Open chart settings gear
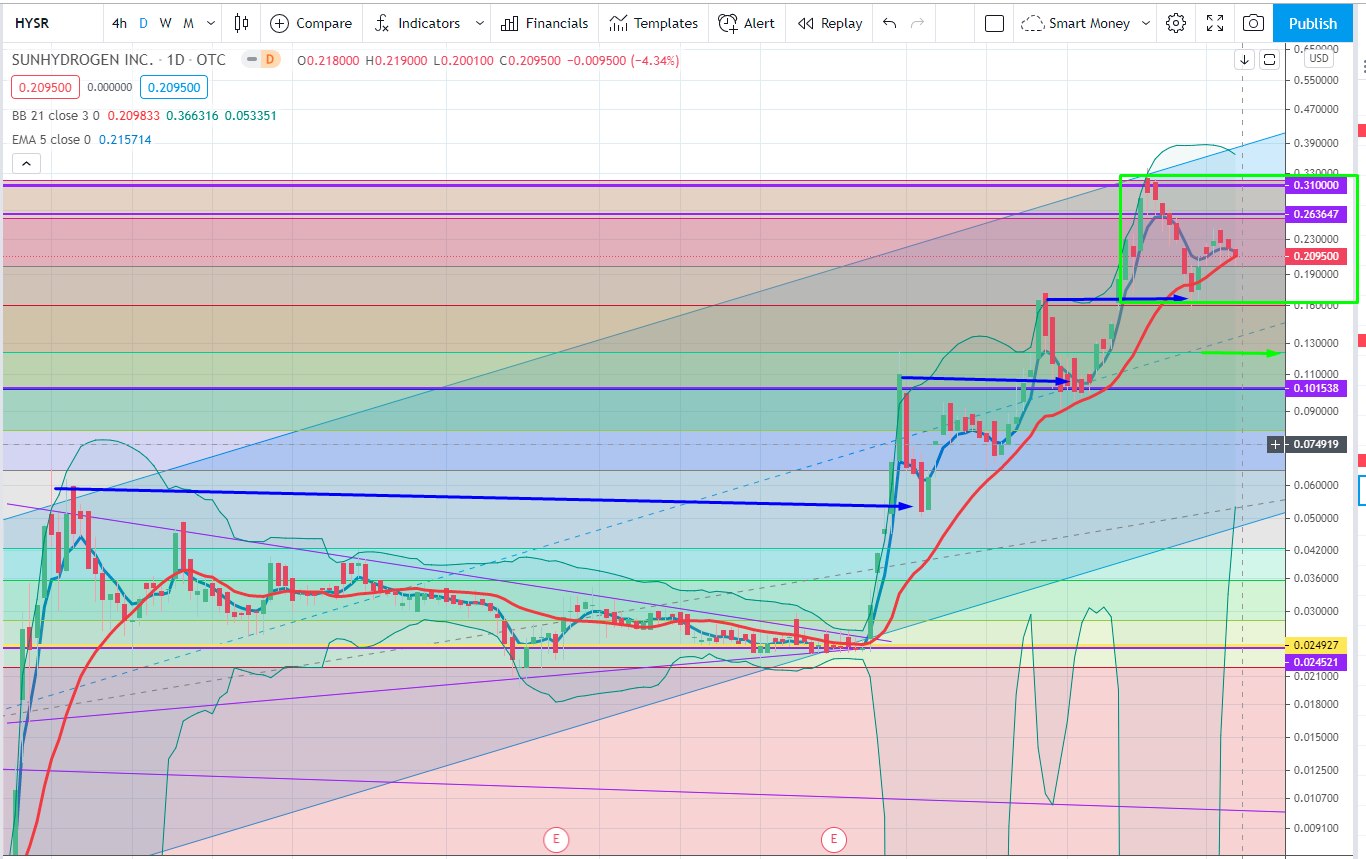This screenshot has width=1366, height=859. pos(1176,23)
